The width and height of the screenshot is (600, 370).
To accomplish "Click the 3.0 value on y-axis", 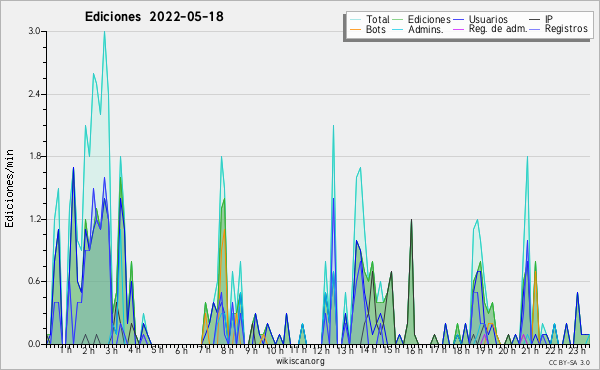I will click(35, 31).
